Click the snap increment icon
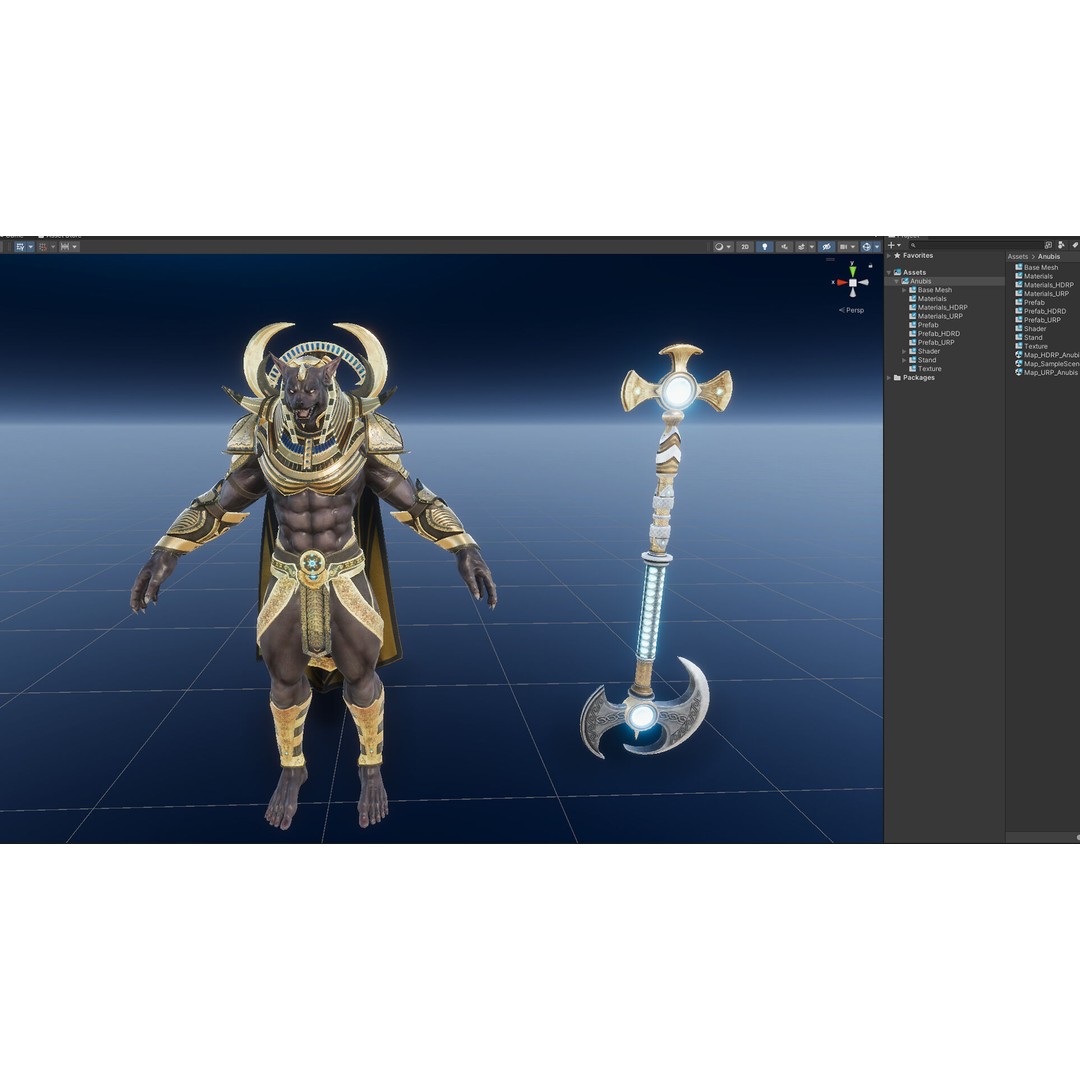This screenshot has width=1080, height=1080. 65,247
